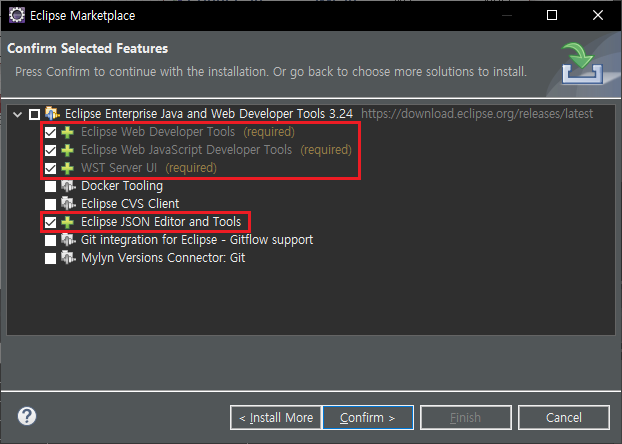The height and width of the screenshot is (444, 622).
Task: Click the download.eclipse.org releases URL text
Action: [477, 114]
